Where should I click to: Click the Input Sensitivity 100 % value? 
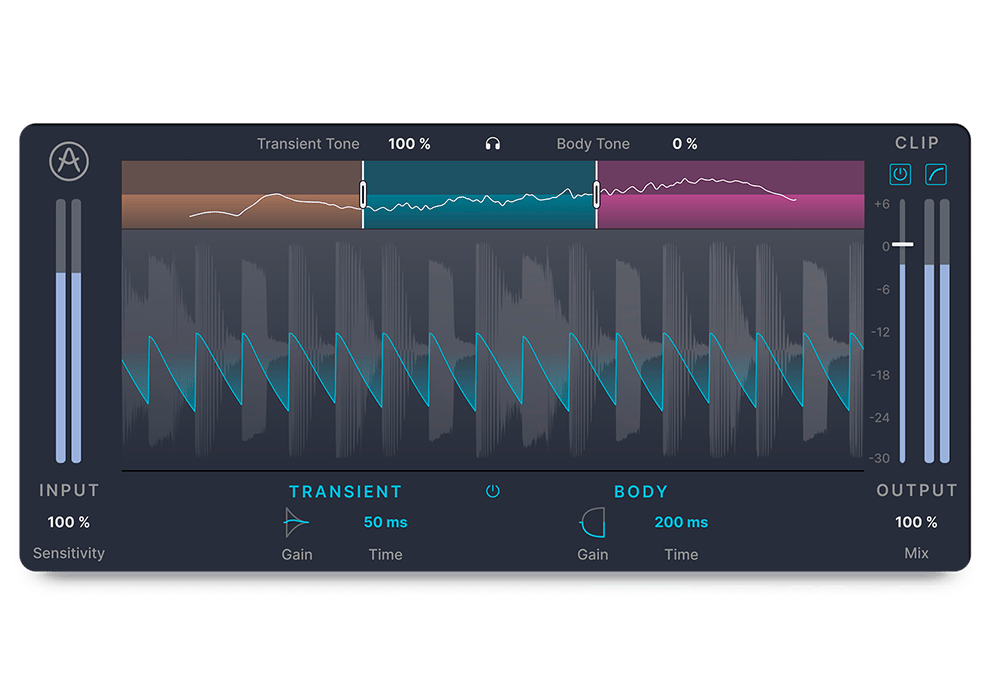pos(69,522)
